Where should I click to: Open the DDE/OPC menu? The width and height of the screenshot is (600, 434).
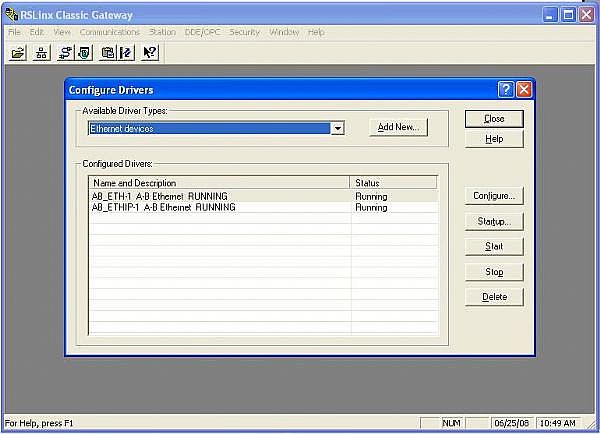point(202,32)
